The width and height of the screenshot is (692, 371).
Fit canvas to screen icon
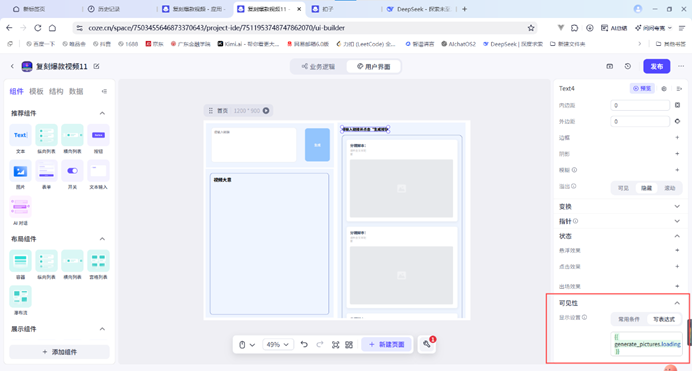point(335,345)
